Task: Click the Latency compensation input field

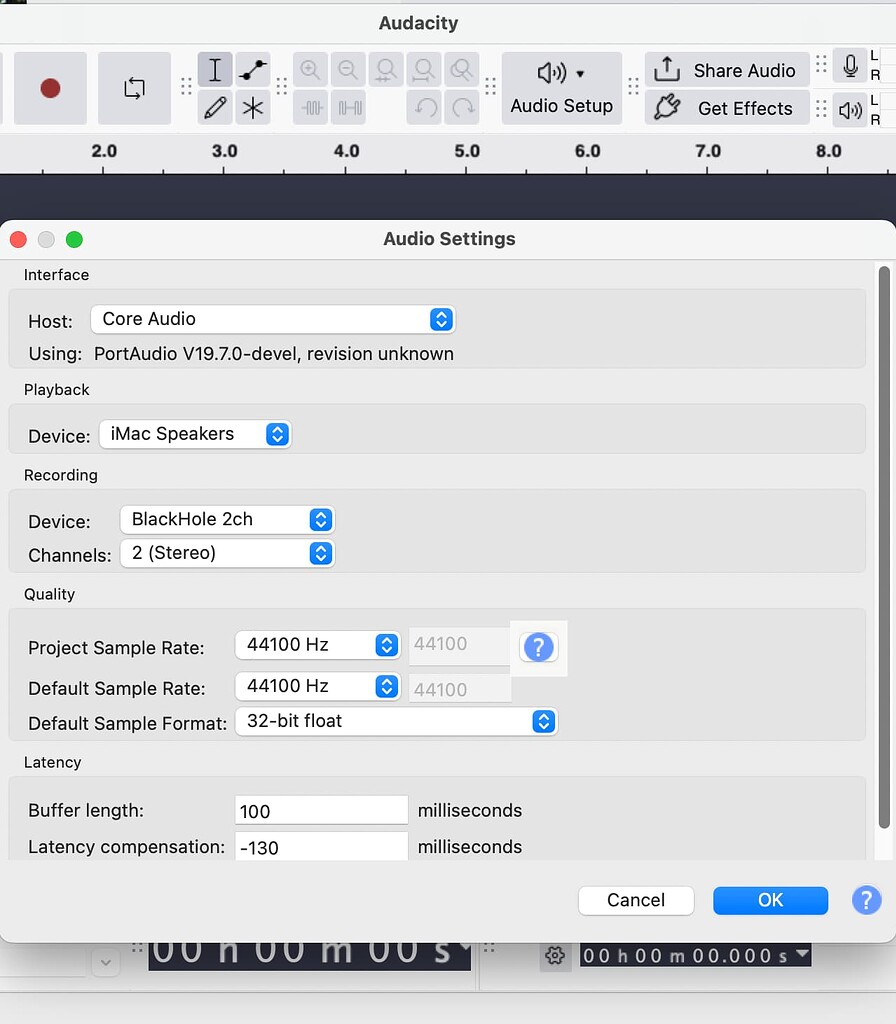Action: pyautogui.click(x=321, y=846)
